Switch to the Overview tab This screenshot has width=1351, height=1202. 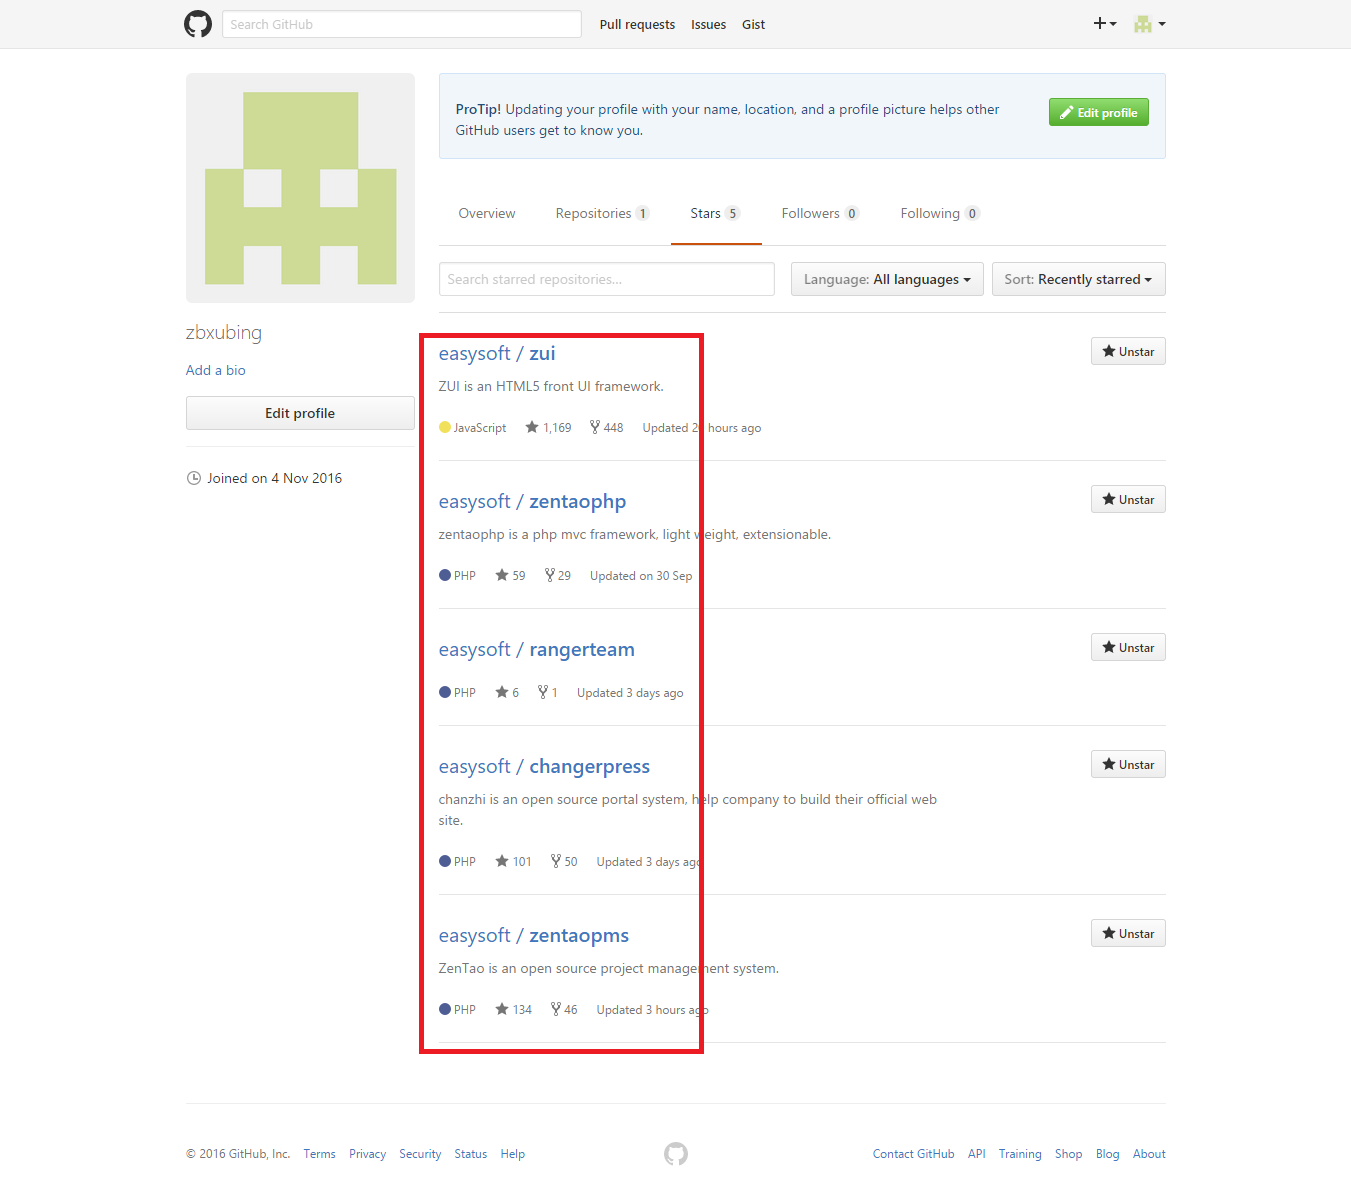(x=487, y=214)
